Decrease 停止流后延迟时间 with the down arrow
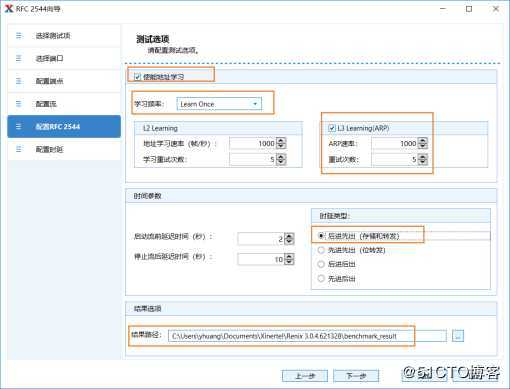The width and height of the screenshot is (510, 389). pos(289,262)
